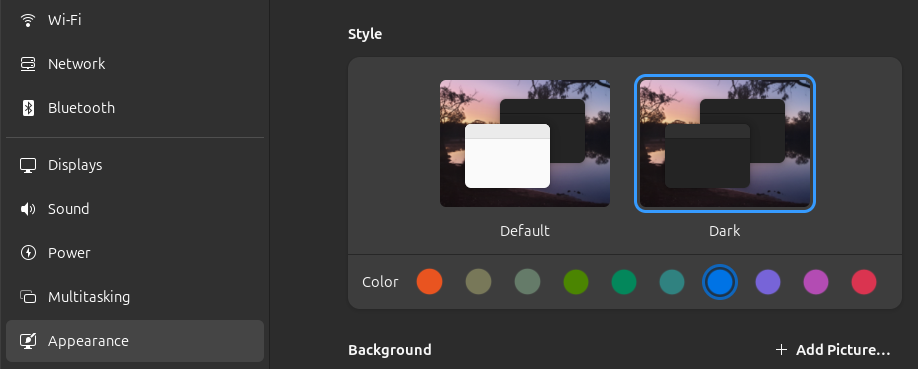
Task: Pick the teal Prussian green accent color
Action: pos(672,282)
